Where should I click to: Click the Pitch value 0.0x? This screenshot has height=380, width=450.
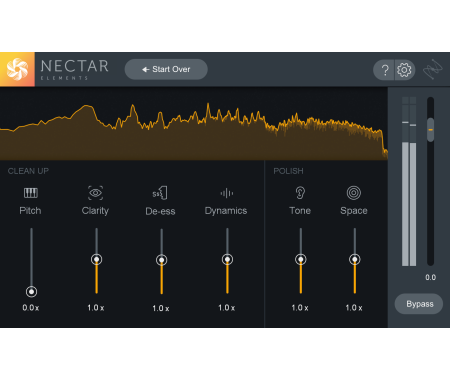pyautogui.click(x=31, y=308)
